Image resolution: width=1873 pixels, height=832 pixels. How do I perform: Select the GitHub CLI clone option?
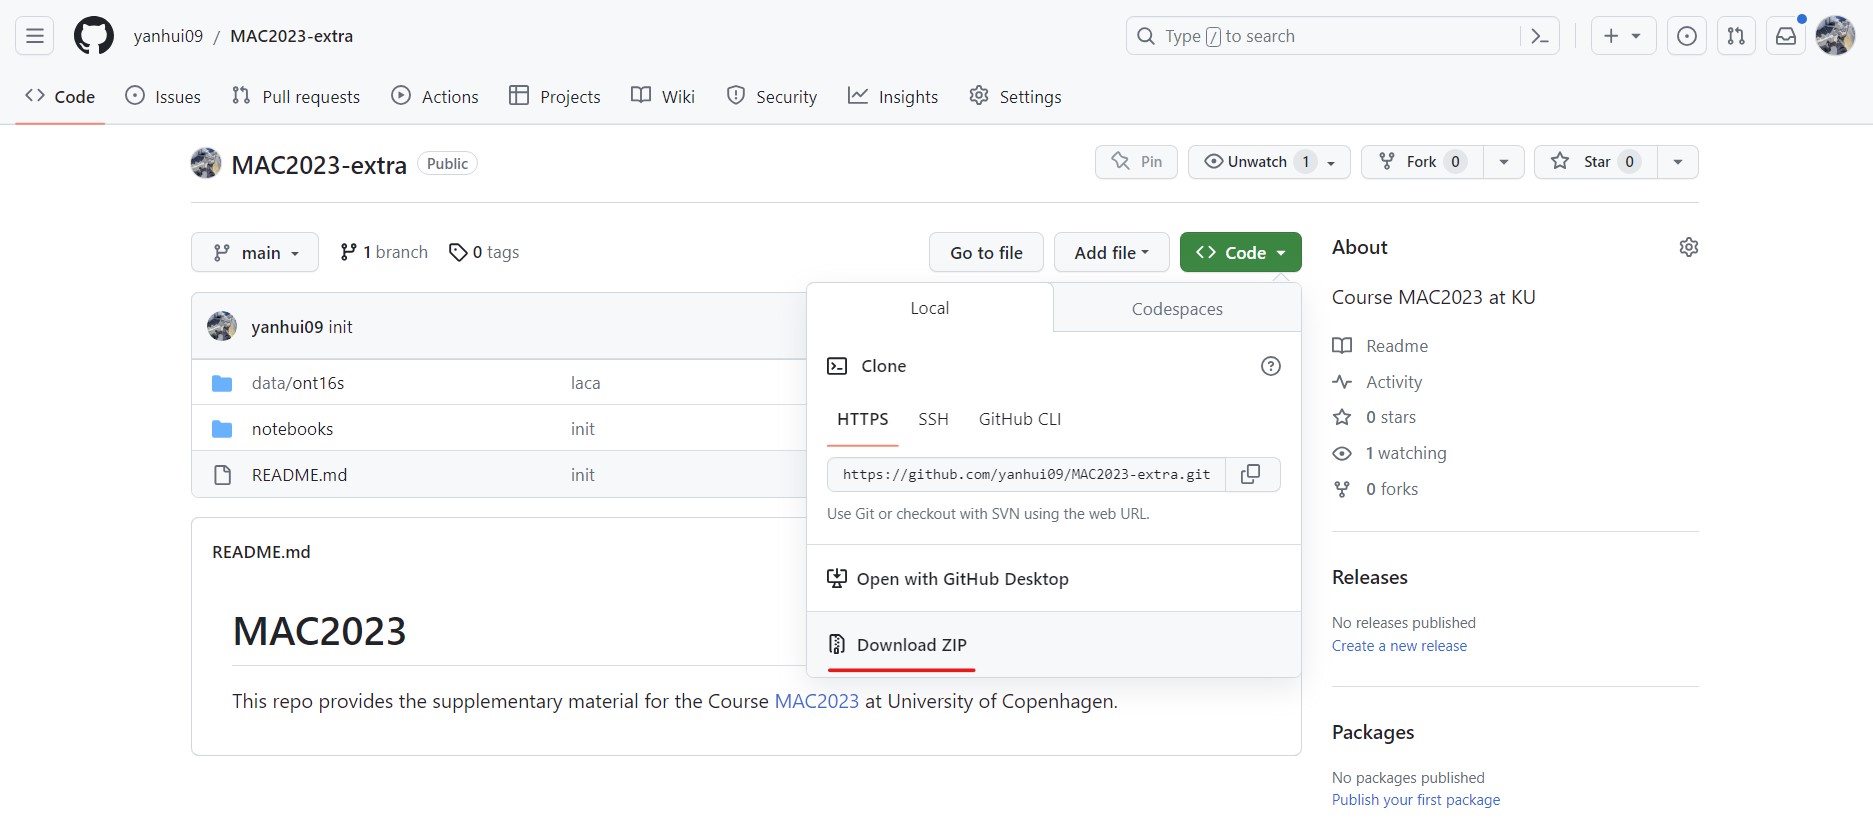(x=1020, y=420)
